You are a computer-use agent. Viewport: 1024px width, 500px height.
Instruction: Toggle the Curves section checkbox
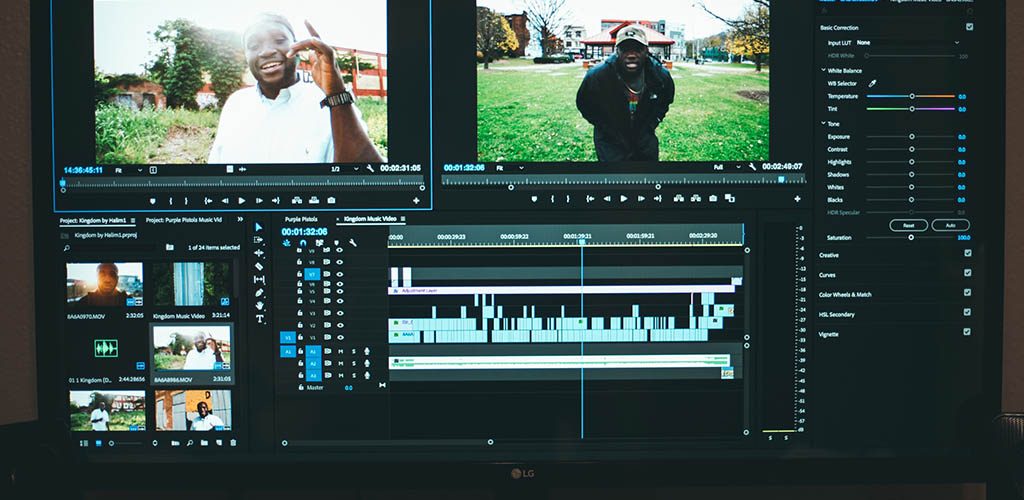(x=967, y=274)
